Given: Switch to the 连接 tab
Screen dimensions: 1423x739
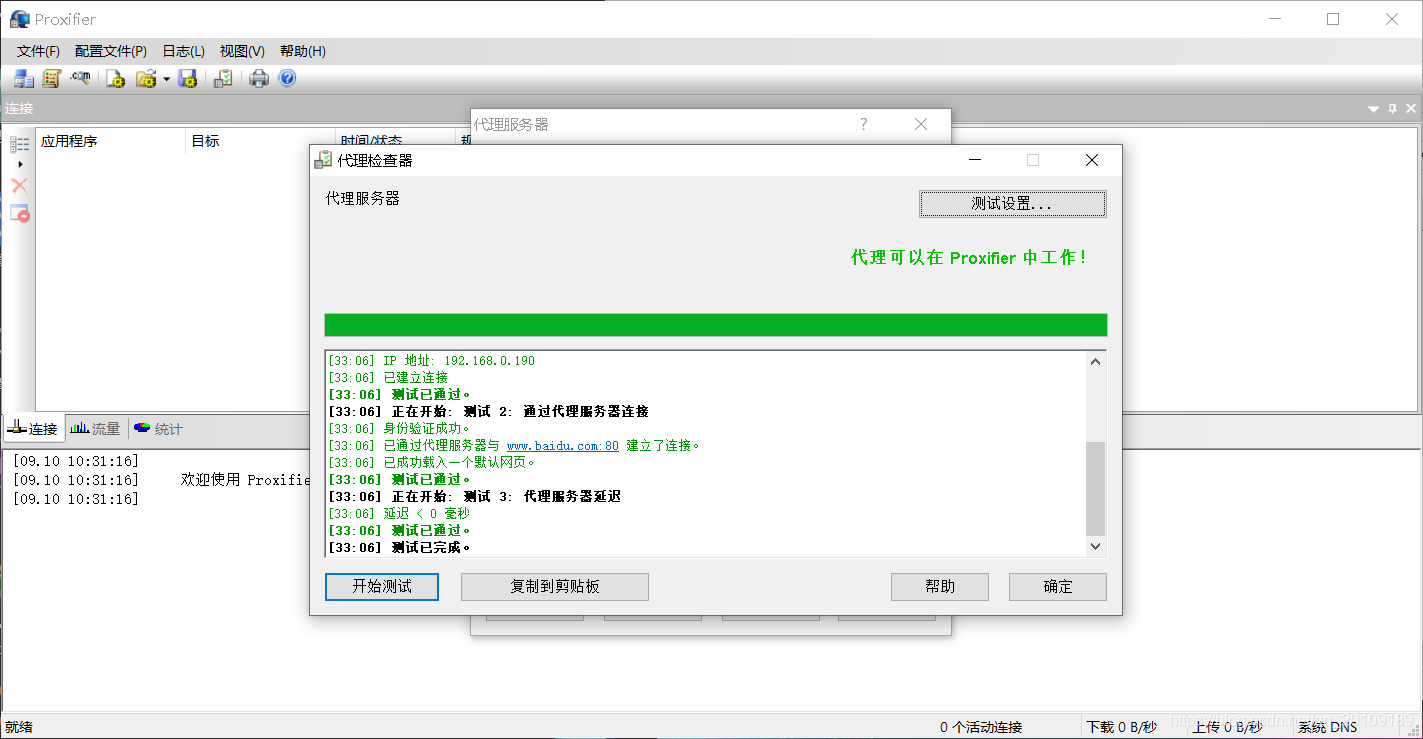Looking at the screenshot, I should click(34, 429).
